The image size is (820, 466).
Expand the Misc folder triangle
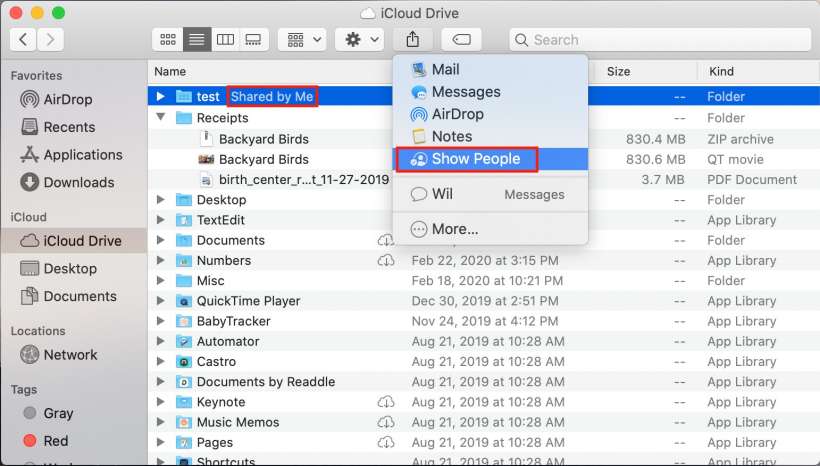[x=161, y=280]
